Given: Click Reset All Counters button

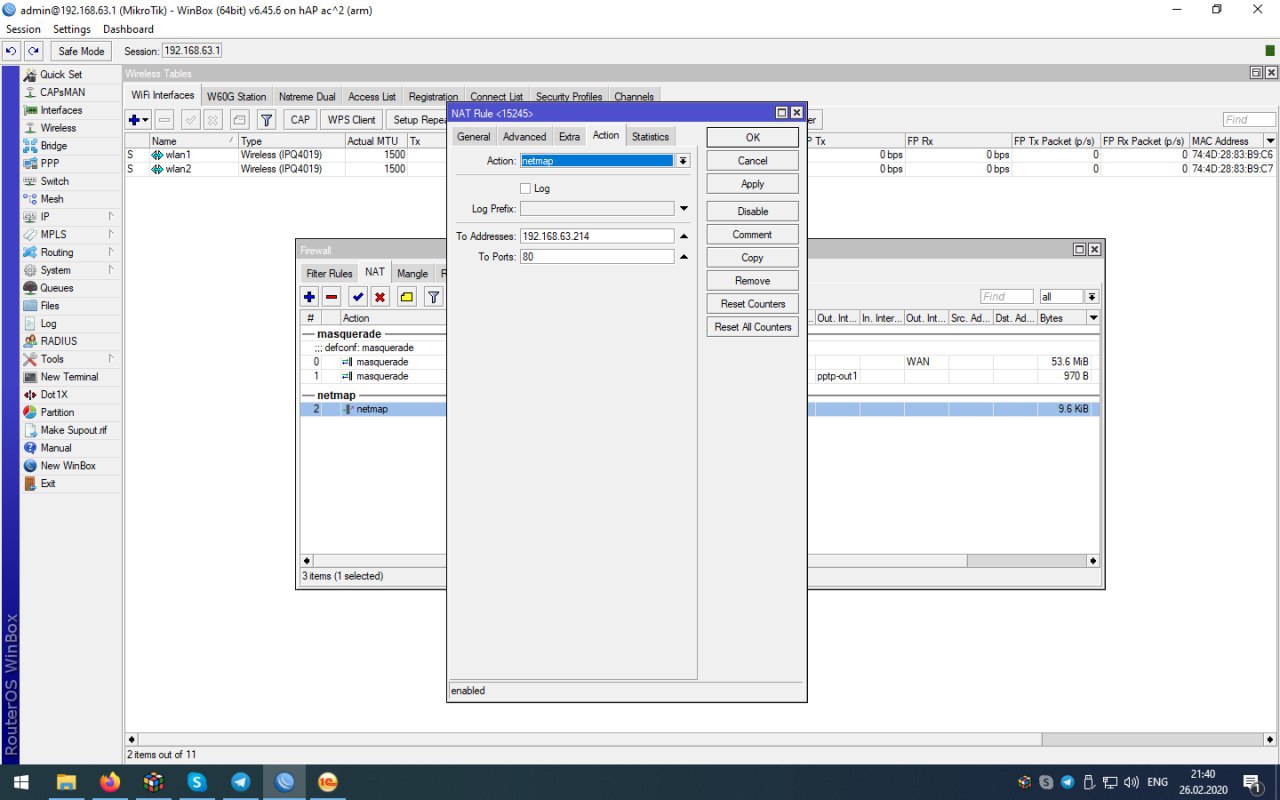Looking at the screenshot, I should point(753,327).
